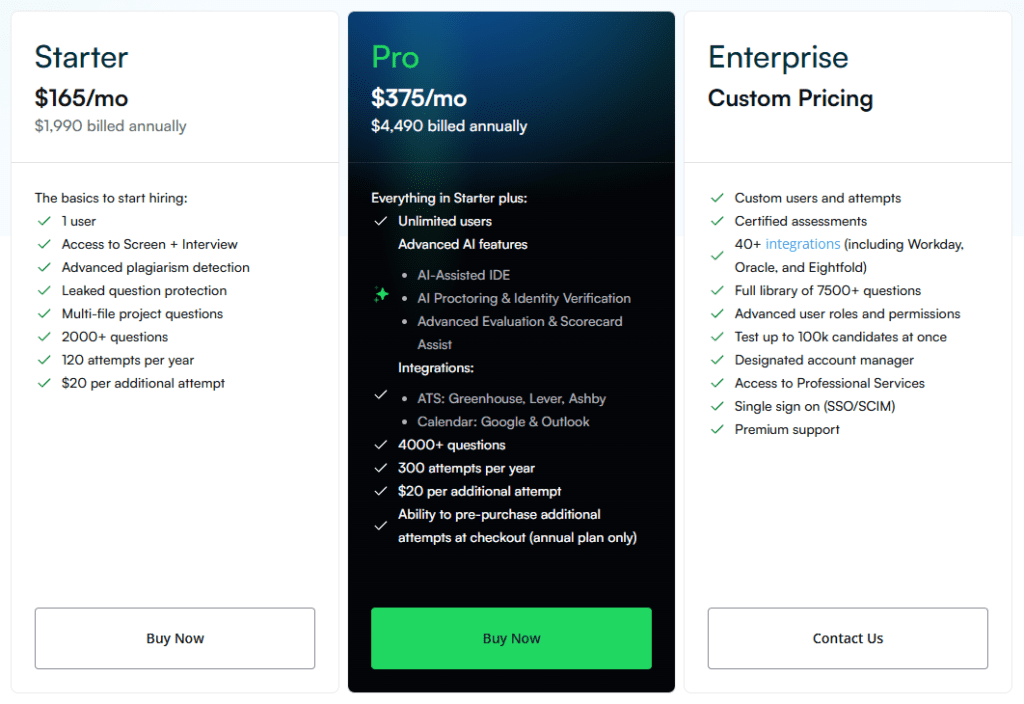Click Buy Now on the Starter plan
Image resolution: width=1024 pixels, height=704 pixels.
[x=174, y=638]
